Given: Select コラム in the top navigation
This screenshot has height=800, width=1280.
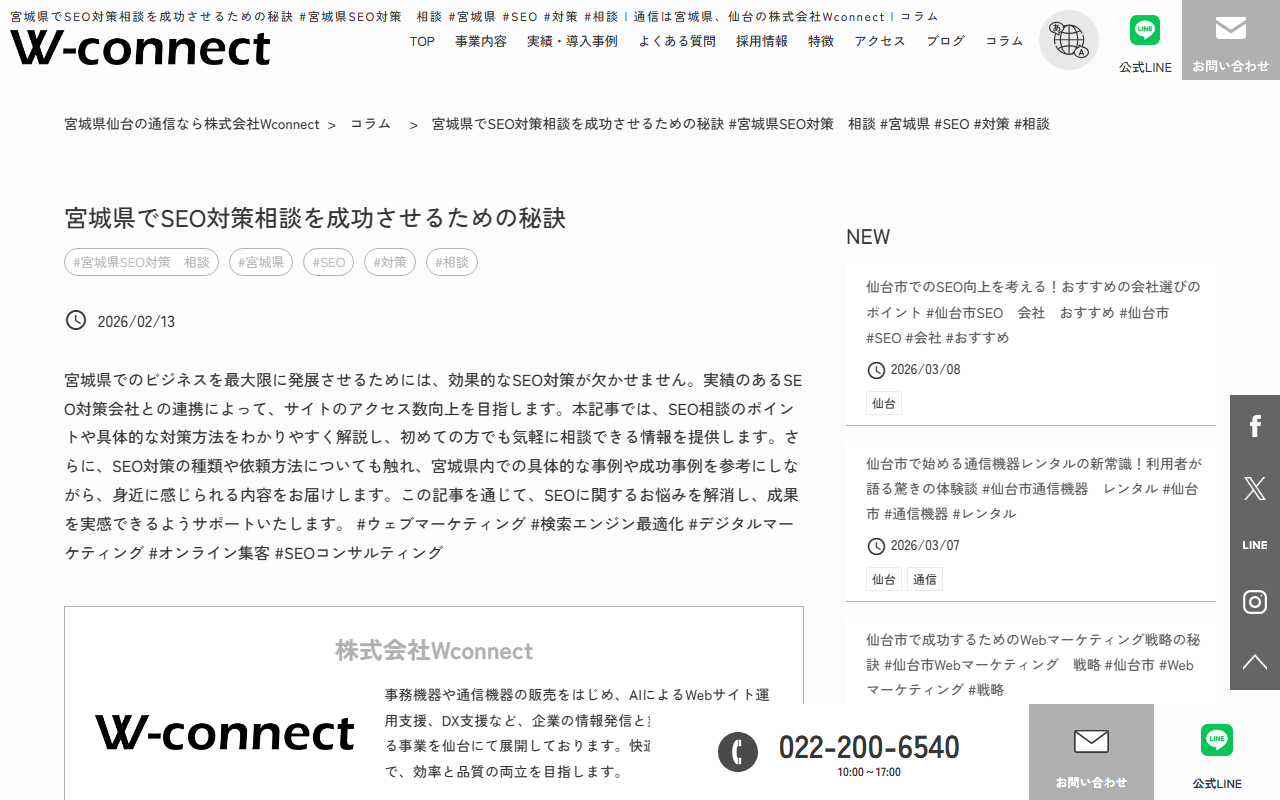Looking at the screenshot, I should click(1003, 41).
